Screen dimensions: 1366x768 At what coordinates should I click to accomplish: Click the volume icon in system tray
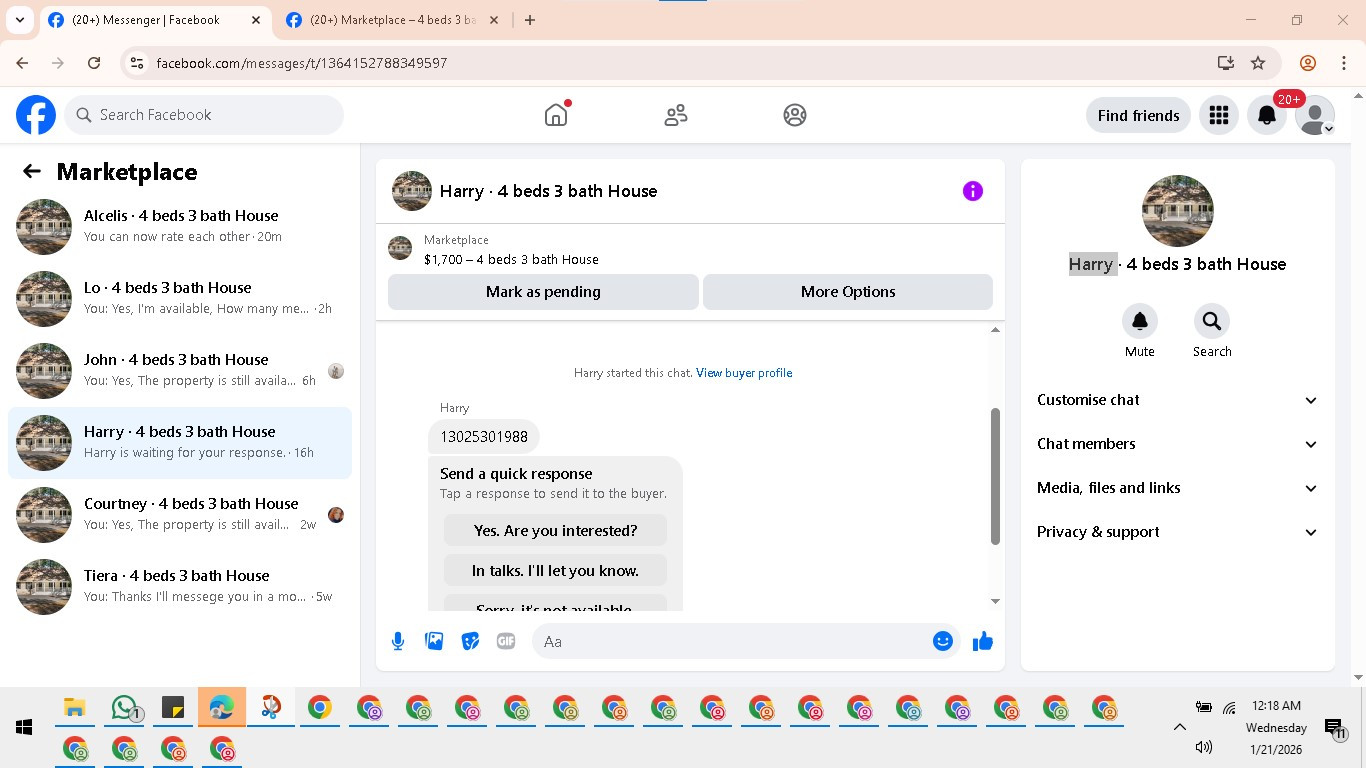(x=1204, y=747)
